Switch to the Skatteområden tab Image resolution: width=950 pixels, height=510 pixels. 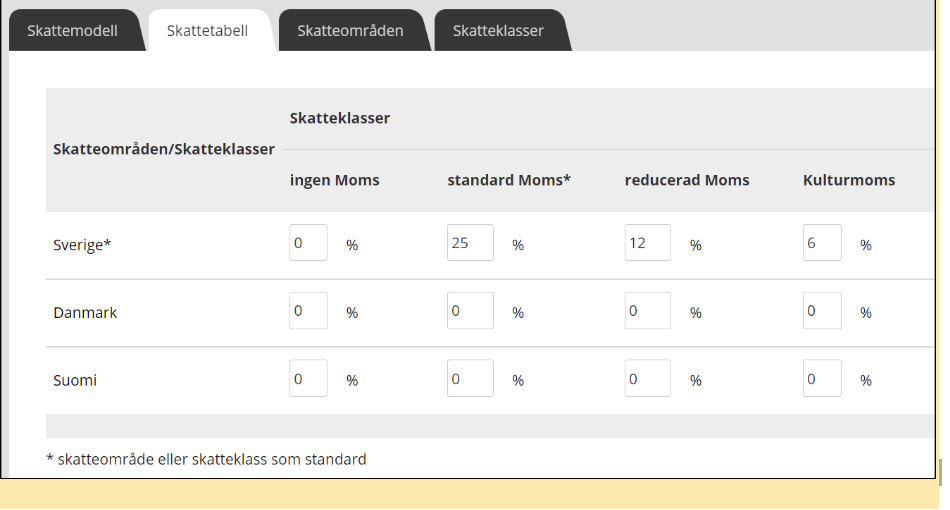click(x=350, y=30)
